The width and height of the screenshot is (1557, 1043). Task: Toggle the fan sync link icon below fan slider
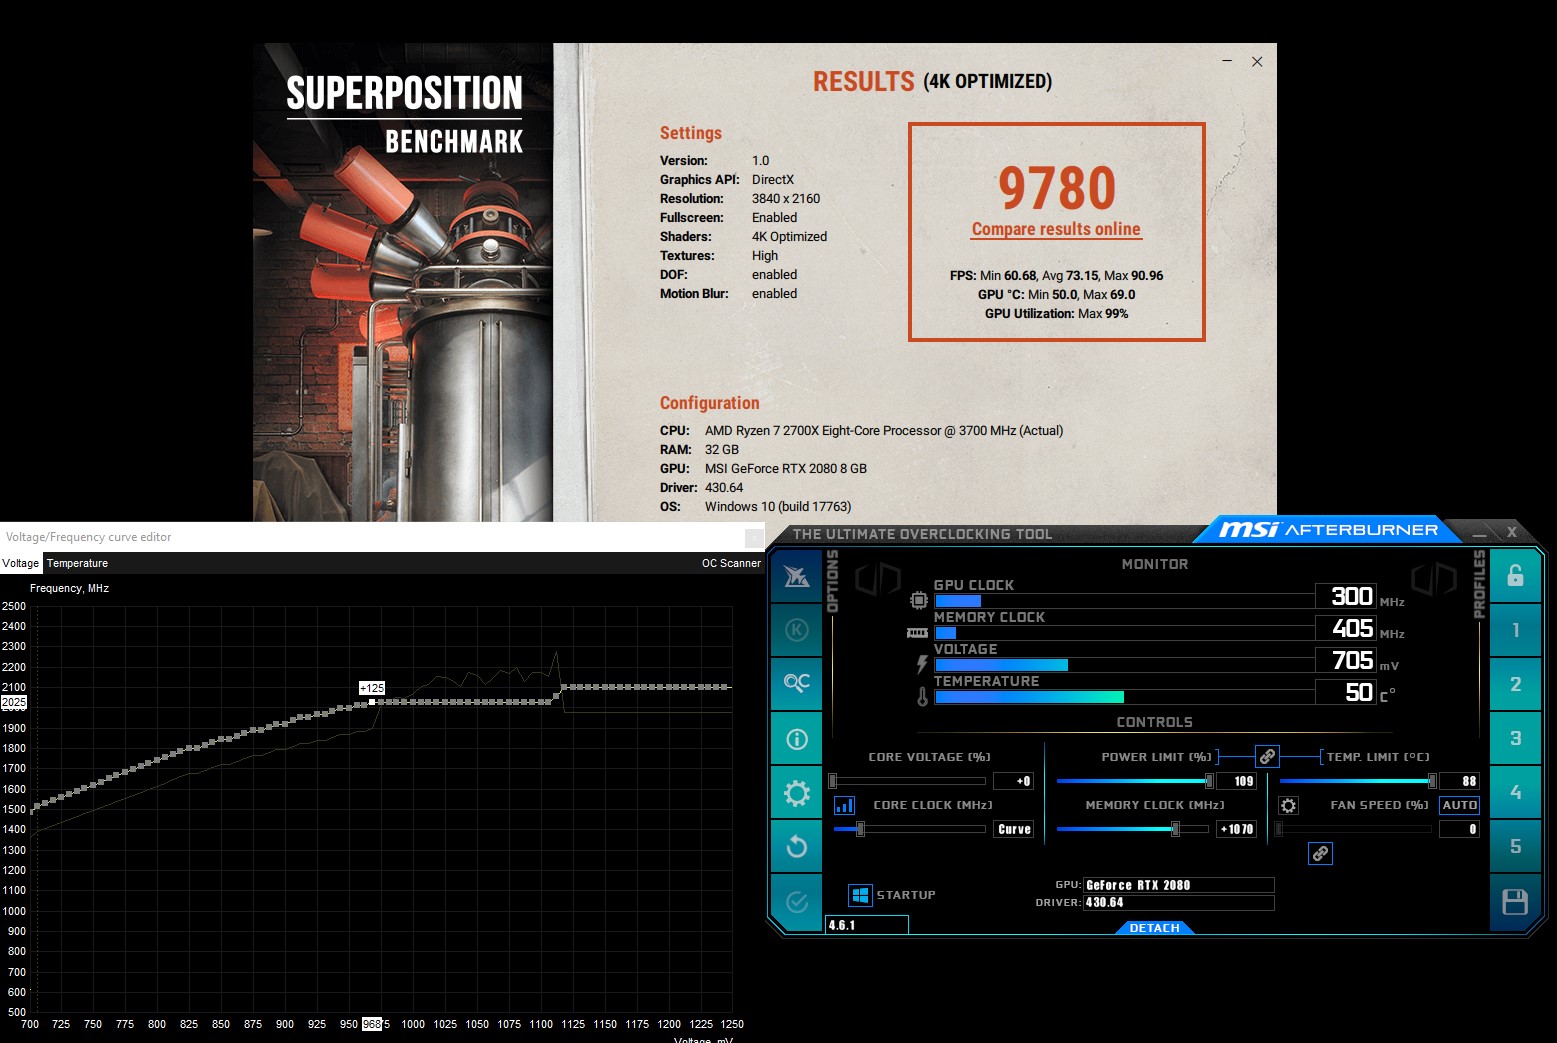click(1320, 853)
